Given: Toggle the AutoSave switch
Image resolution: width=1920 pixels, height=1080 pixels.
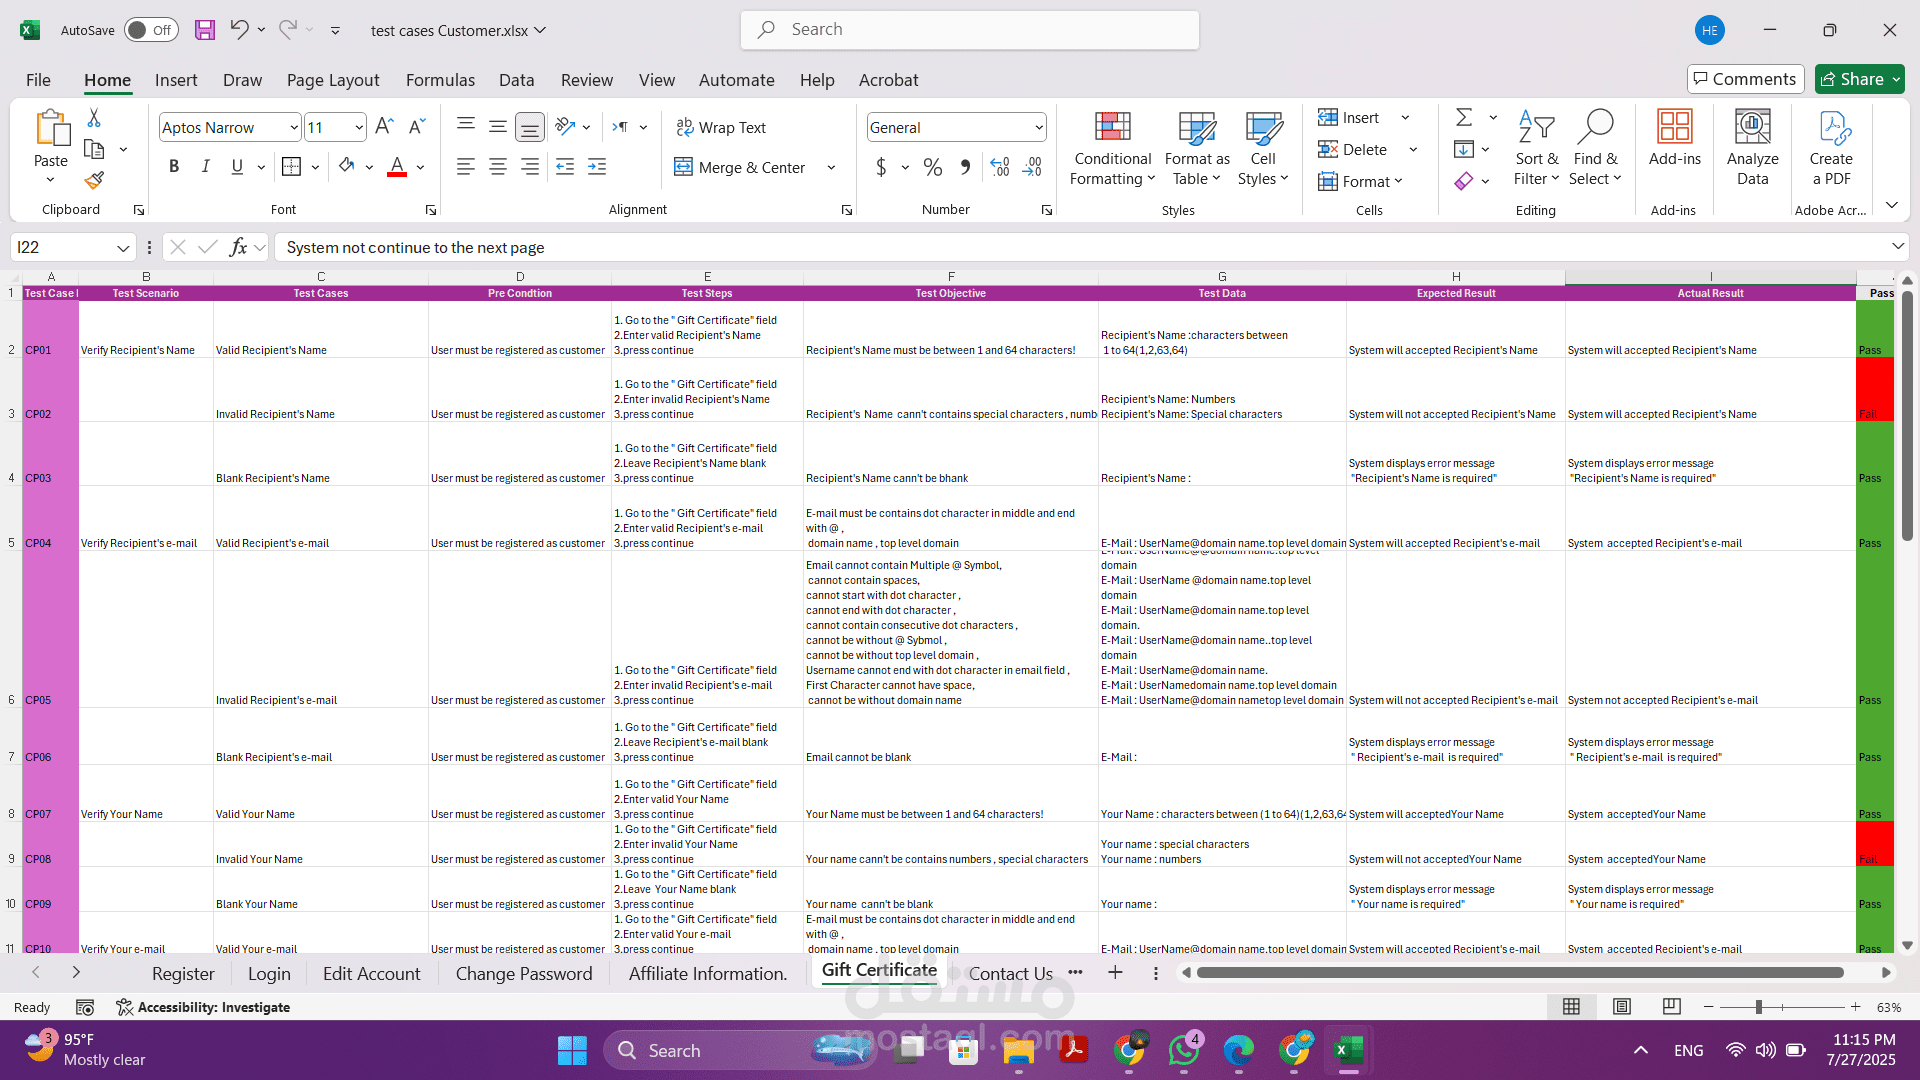Looking at the screenshot, I should [x=151, y=30].
